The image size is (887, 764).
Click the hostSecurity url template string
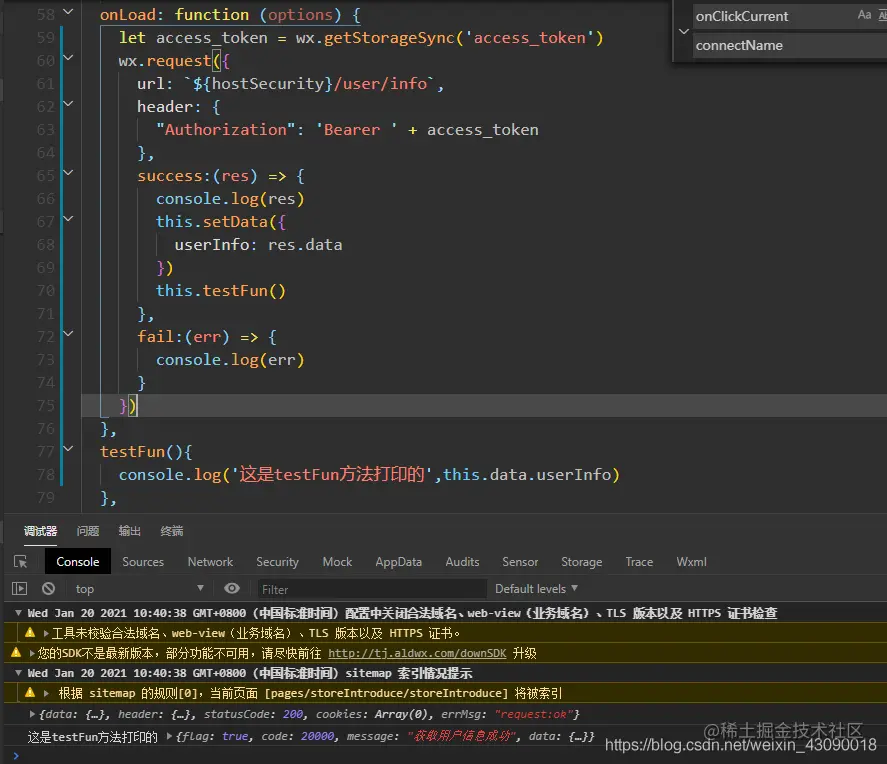pyautogui.click(x=310, y=83)
